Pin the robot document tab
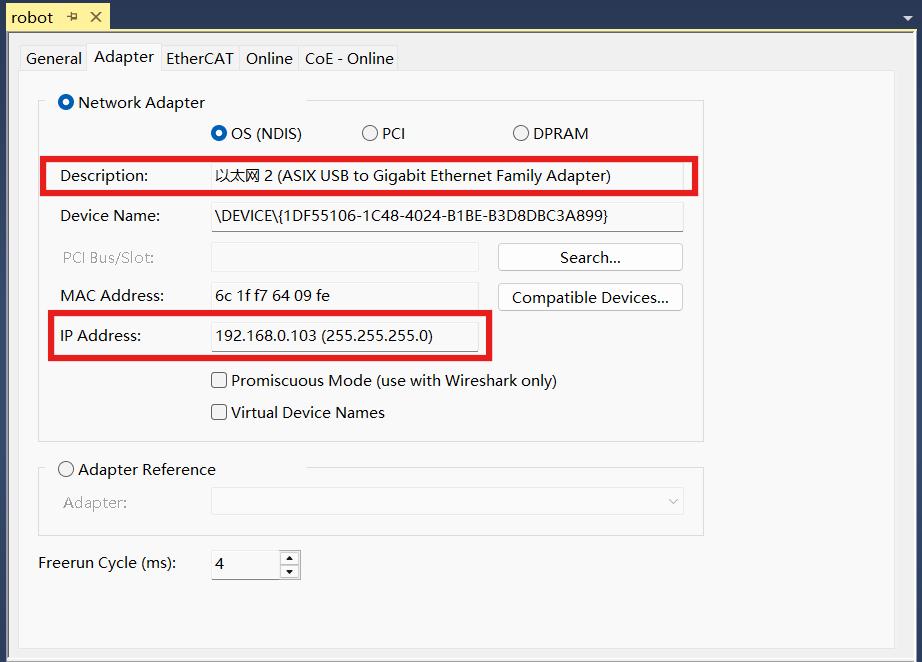Viewport: 922px width, 662px height. pos(73,17)
